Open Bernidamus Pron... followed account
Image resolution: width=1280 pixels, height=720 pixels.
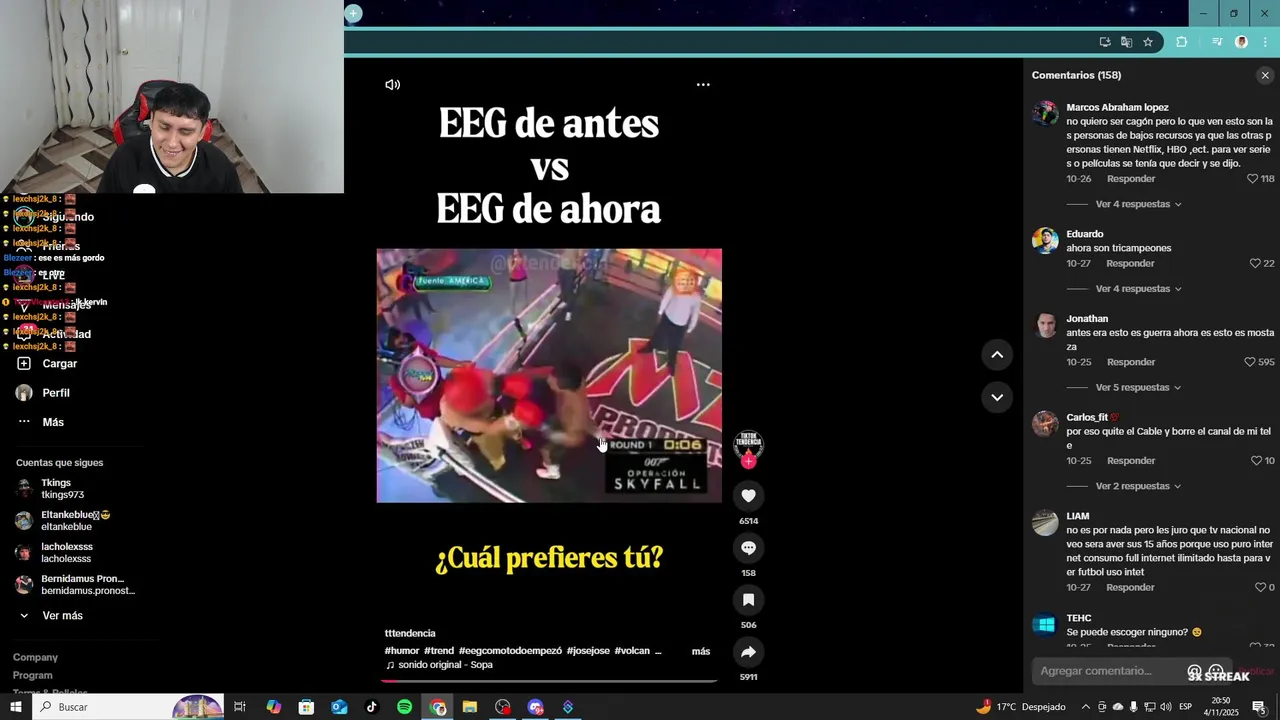coord(75,585)
